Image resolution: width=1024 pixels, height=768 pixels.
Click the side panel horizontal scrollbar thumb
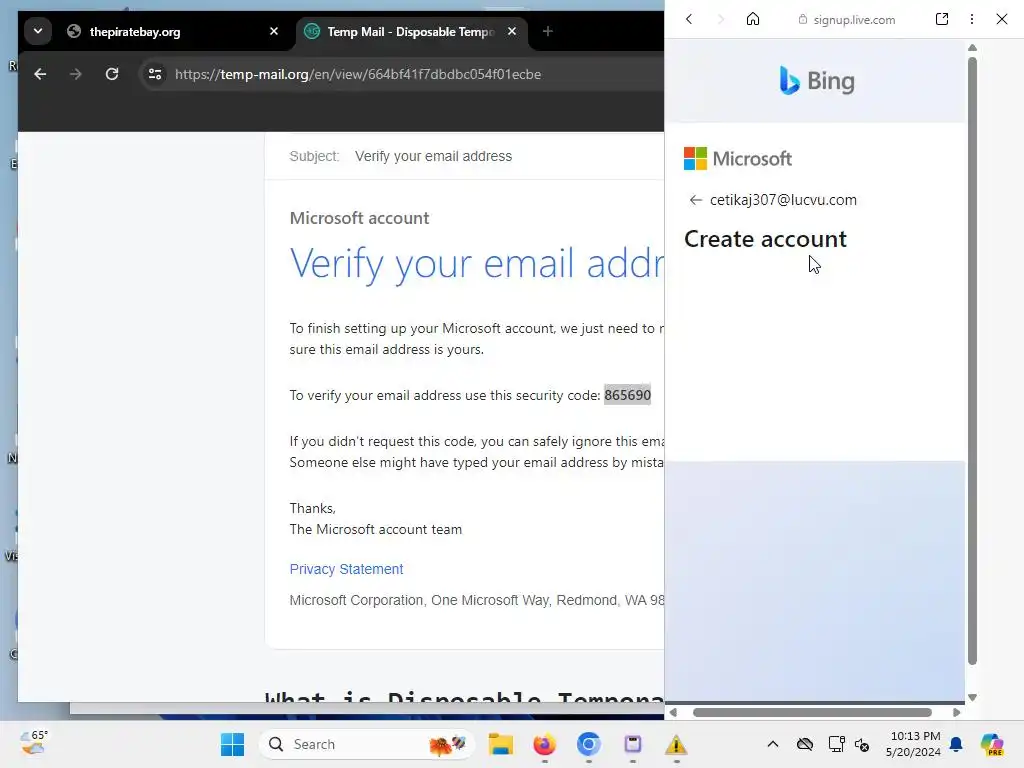(x=812, y=712)
